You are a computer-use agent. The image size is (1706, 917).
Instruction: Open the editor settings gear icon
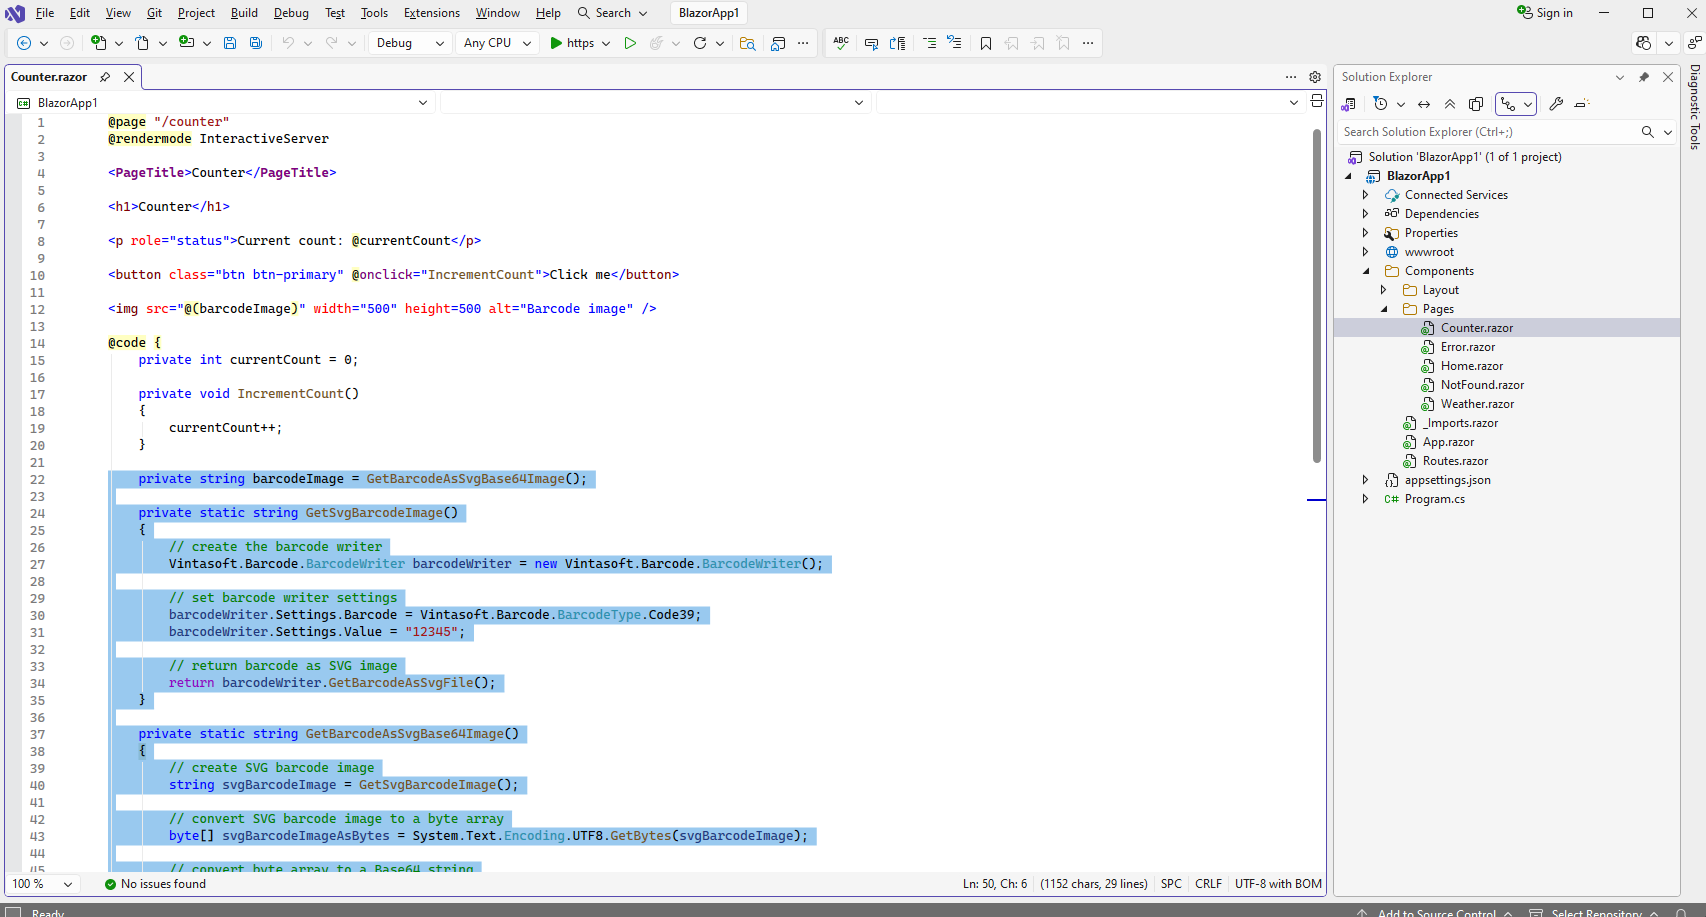coord(1315,77)
